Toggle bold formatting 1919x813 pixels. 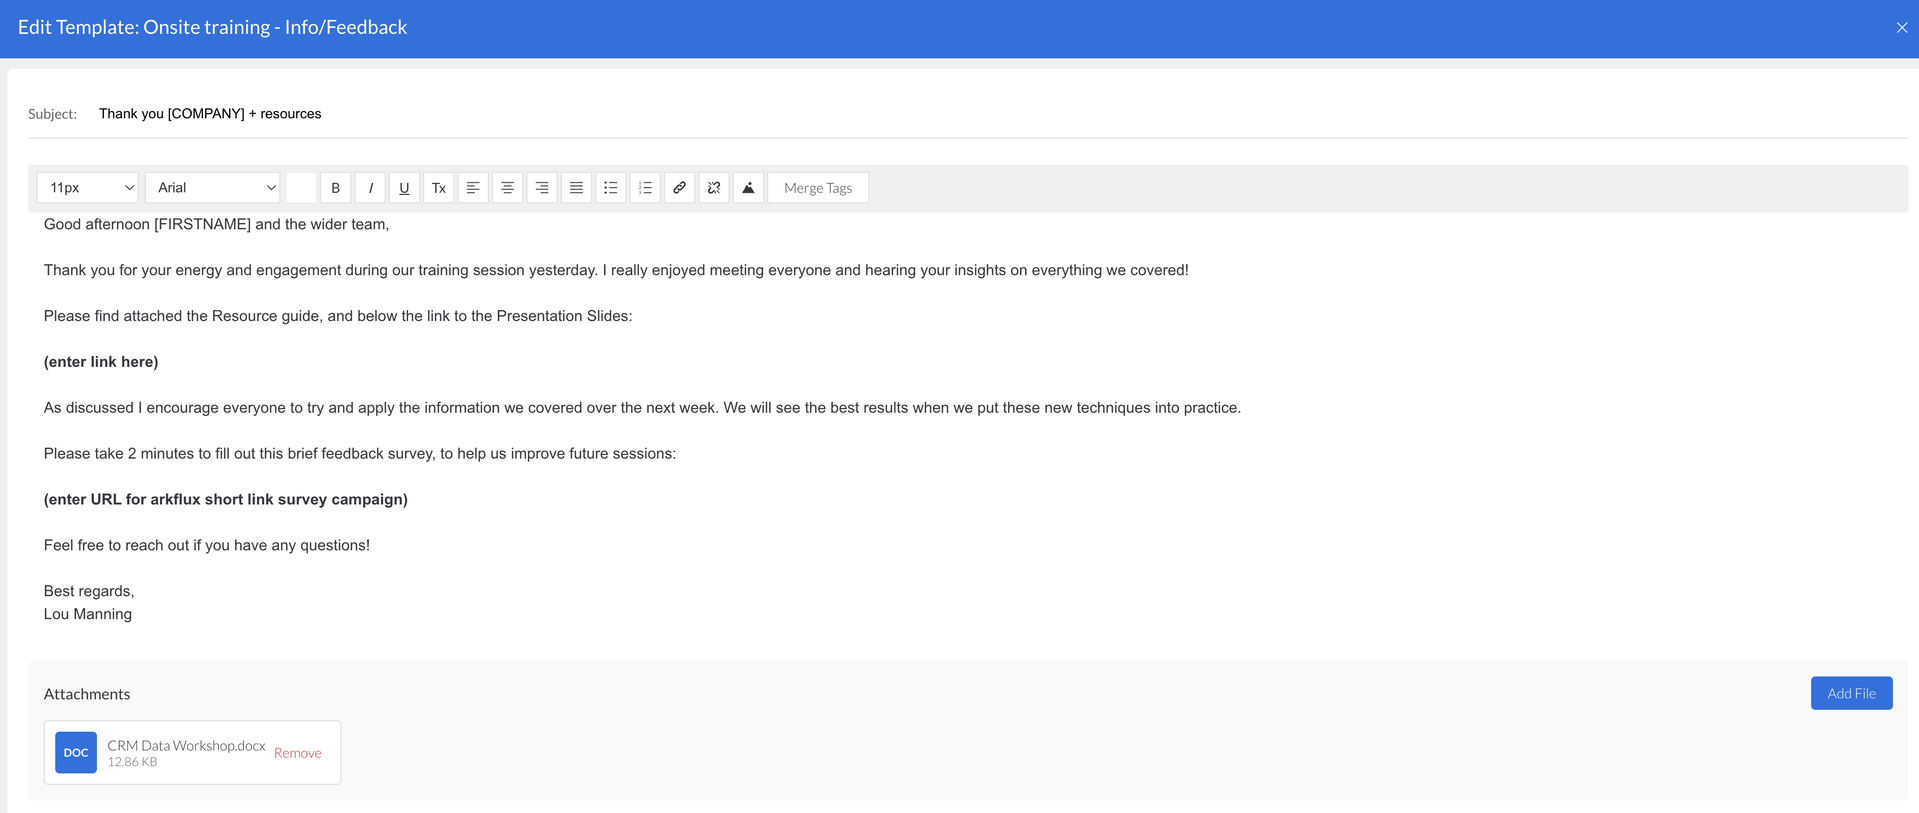tap(335, 188)
